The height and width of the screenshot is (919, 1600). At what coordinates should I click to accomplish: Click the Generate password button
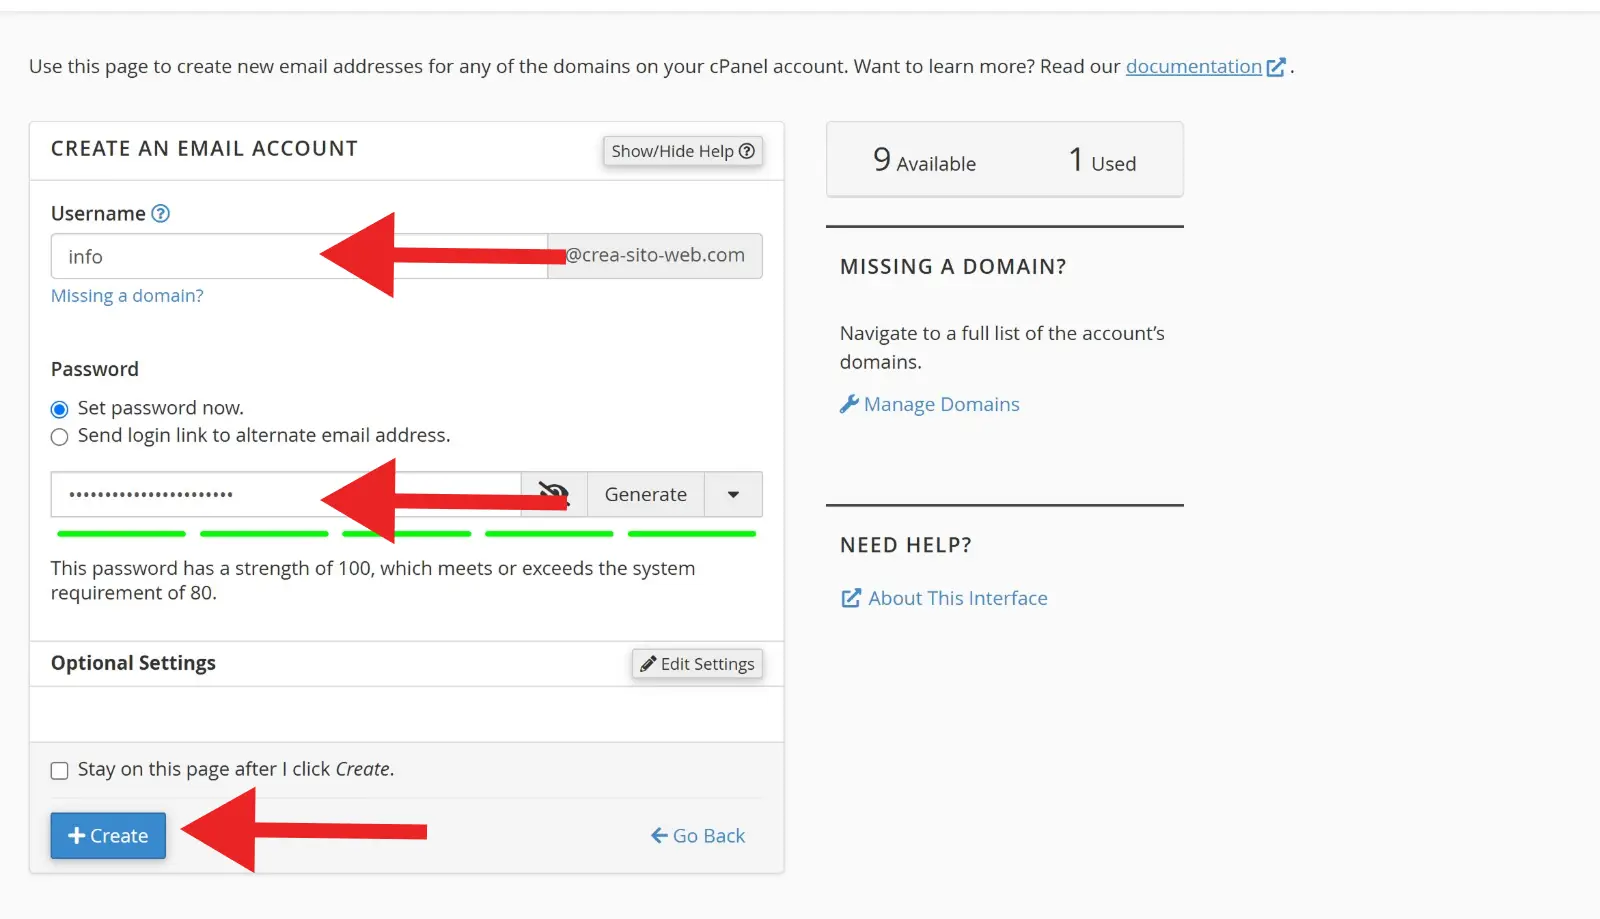point(645,494)
